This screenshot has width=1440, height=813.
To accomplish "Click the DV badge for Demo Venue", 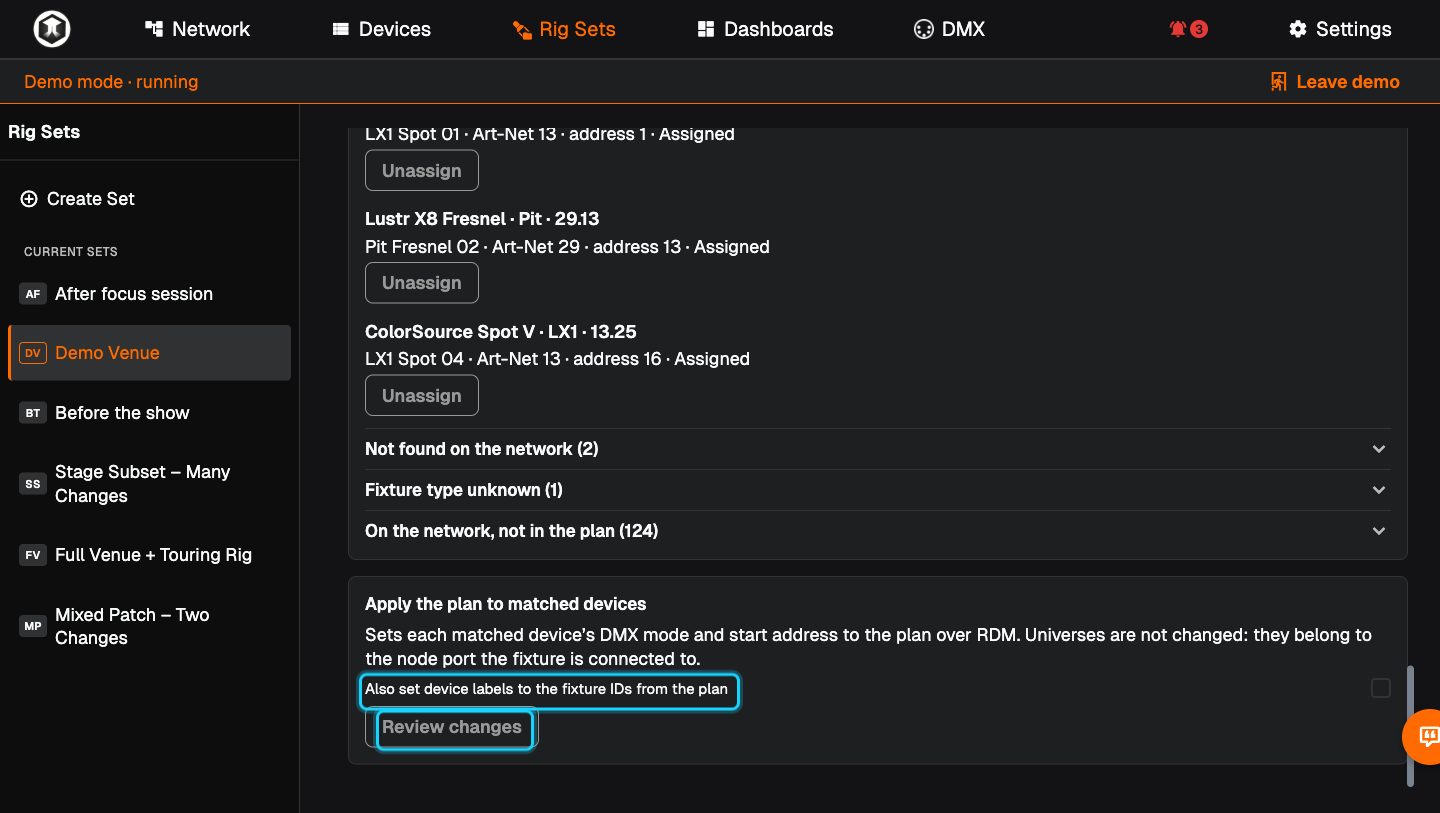I will (33, 353).
